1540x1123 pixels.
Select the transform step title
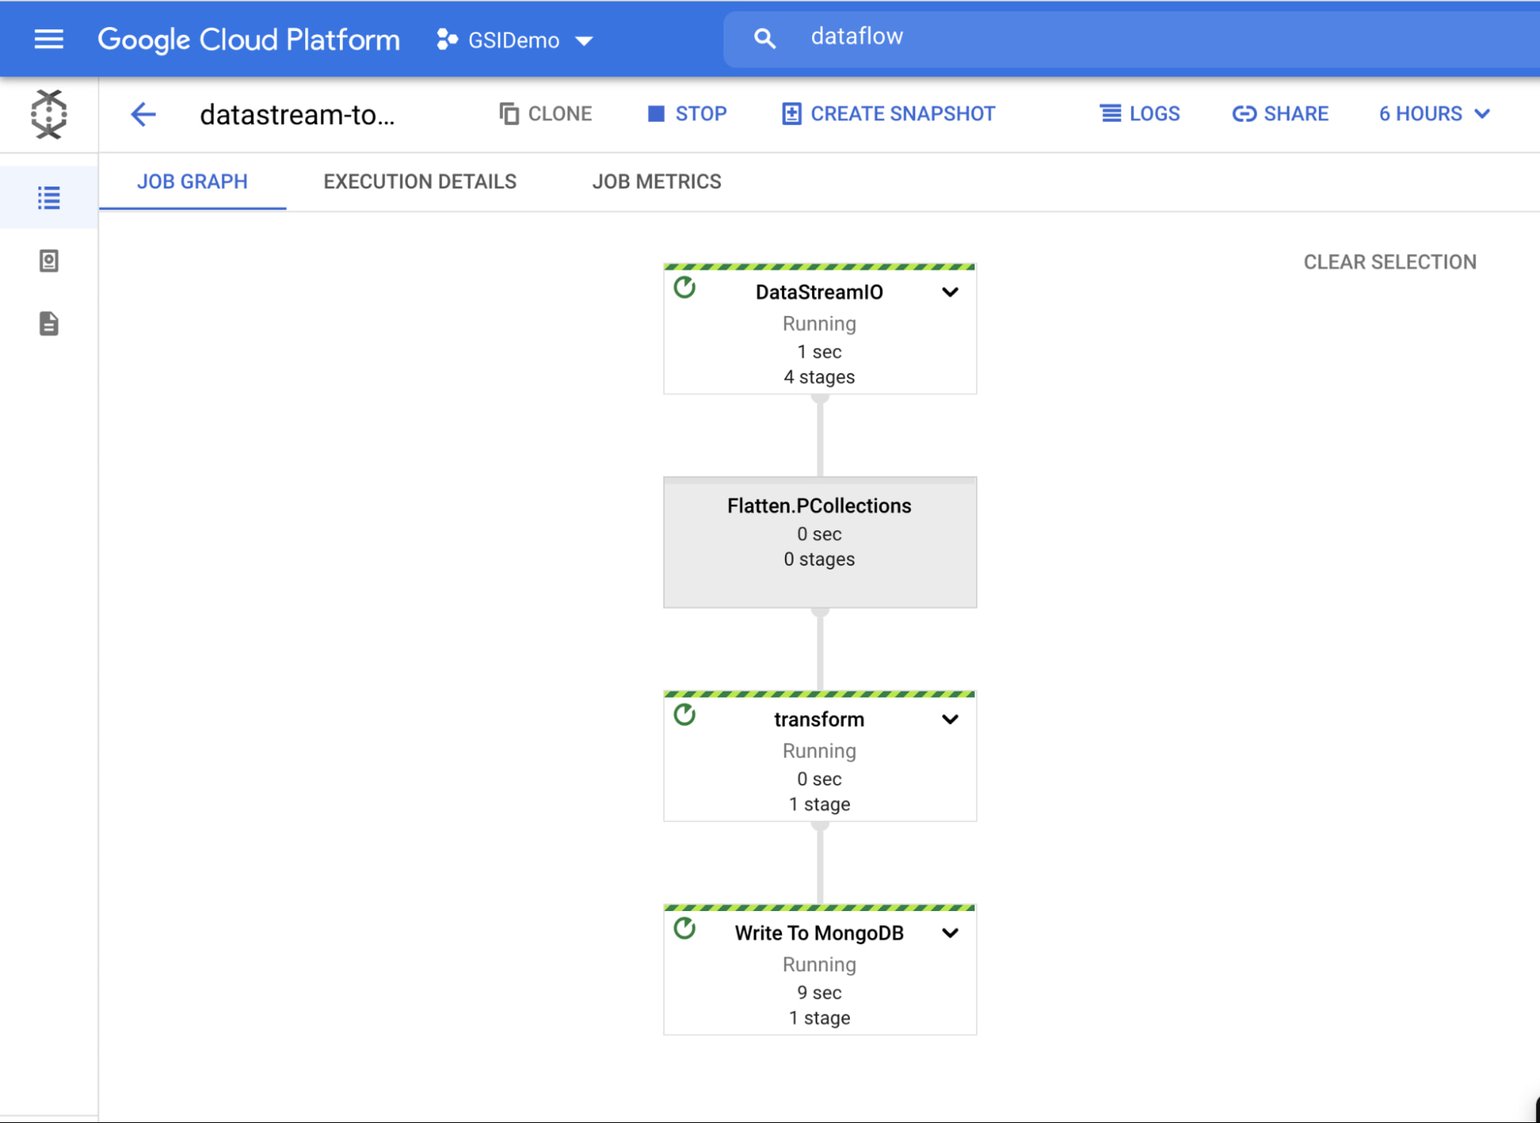[x=819, y=719]
